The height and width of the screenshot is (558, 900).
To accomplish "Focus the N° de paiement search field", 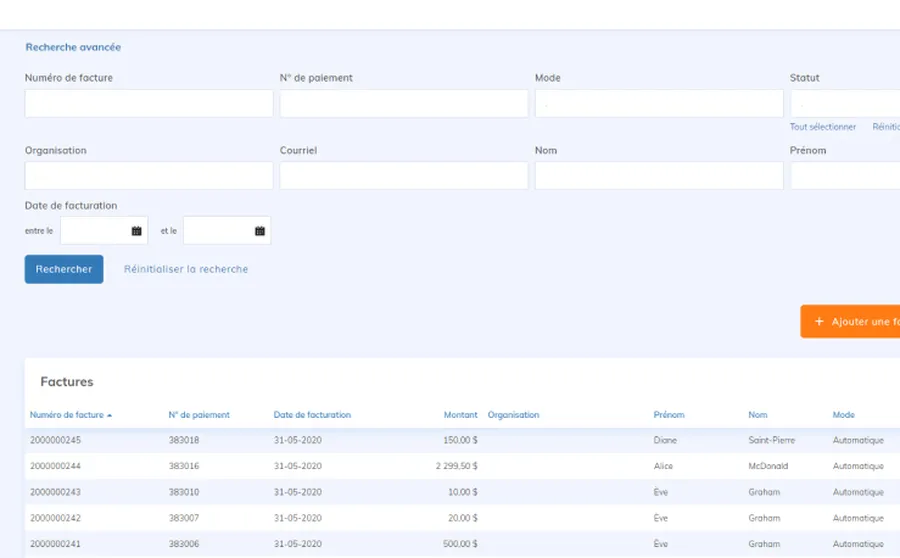I will point(403,104).
